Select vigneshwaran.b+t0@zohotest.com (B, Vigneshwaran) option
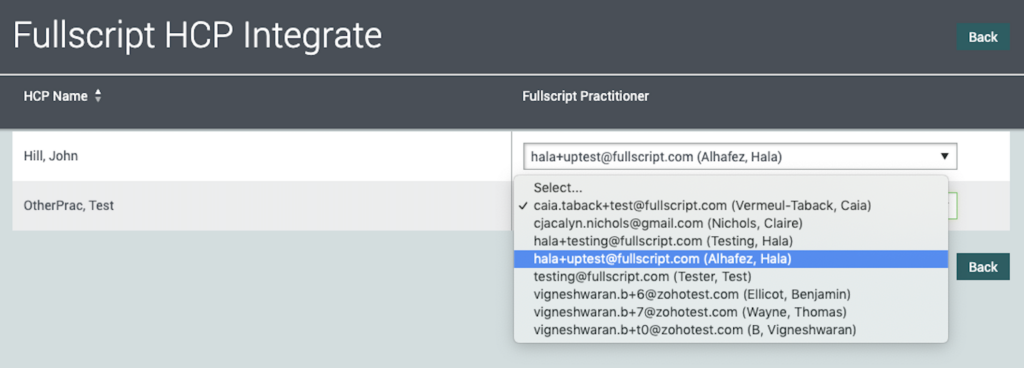 731,330
